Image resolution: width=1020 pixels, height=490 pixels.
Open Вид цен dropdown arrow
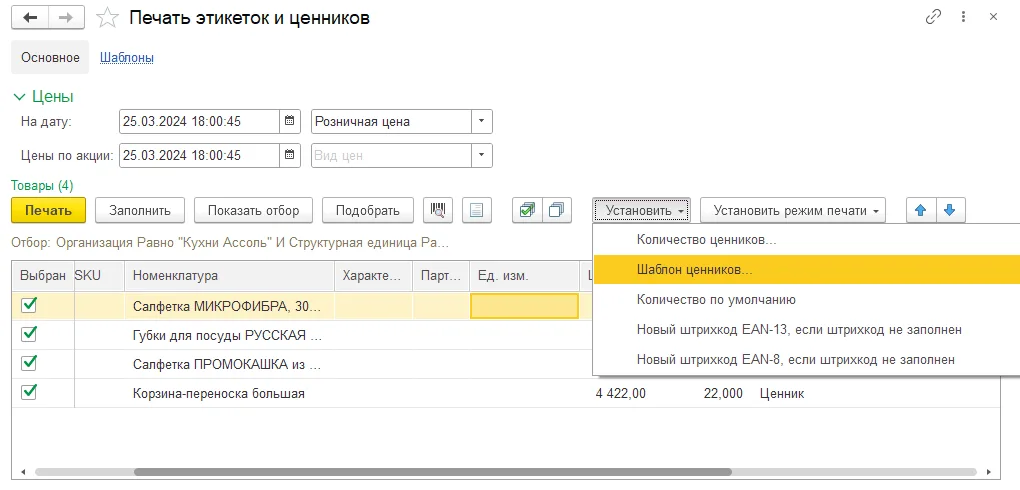481,155
